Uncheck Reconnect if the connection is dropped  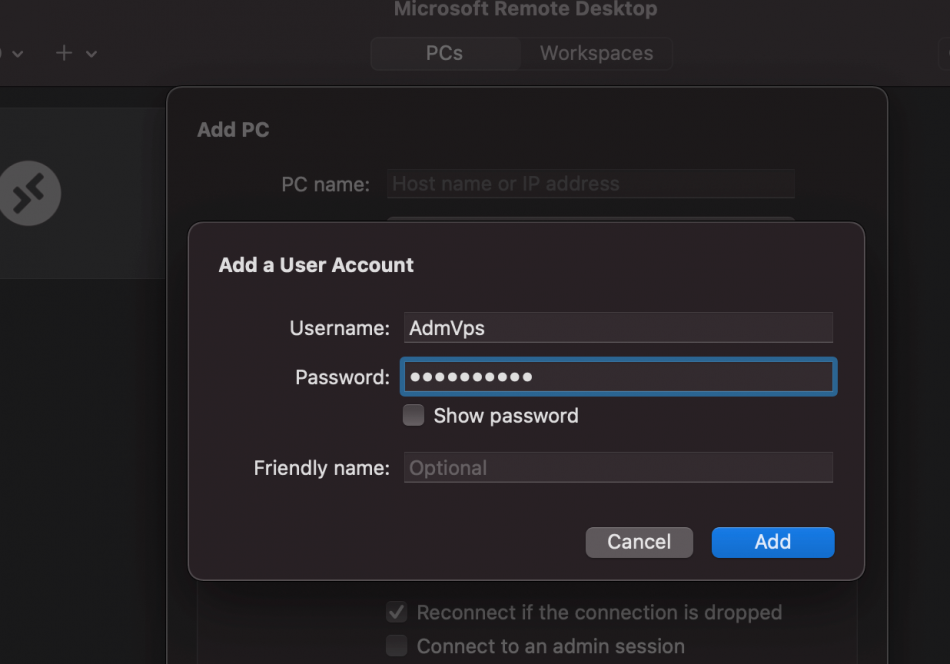point(397,613)
